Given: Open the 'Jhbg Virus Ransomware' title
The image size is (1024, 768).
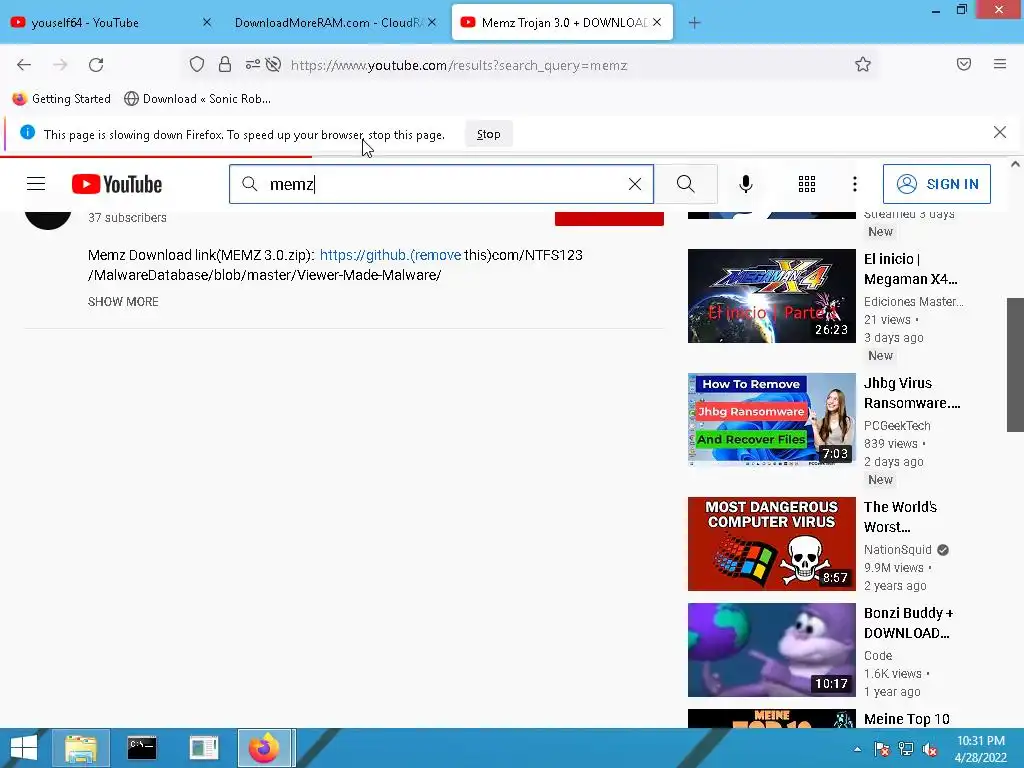Looking at the screenshot, I should (x=912, y=393).
